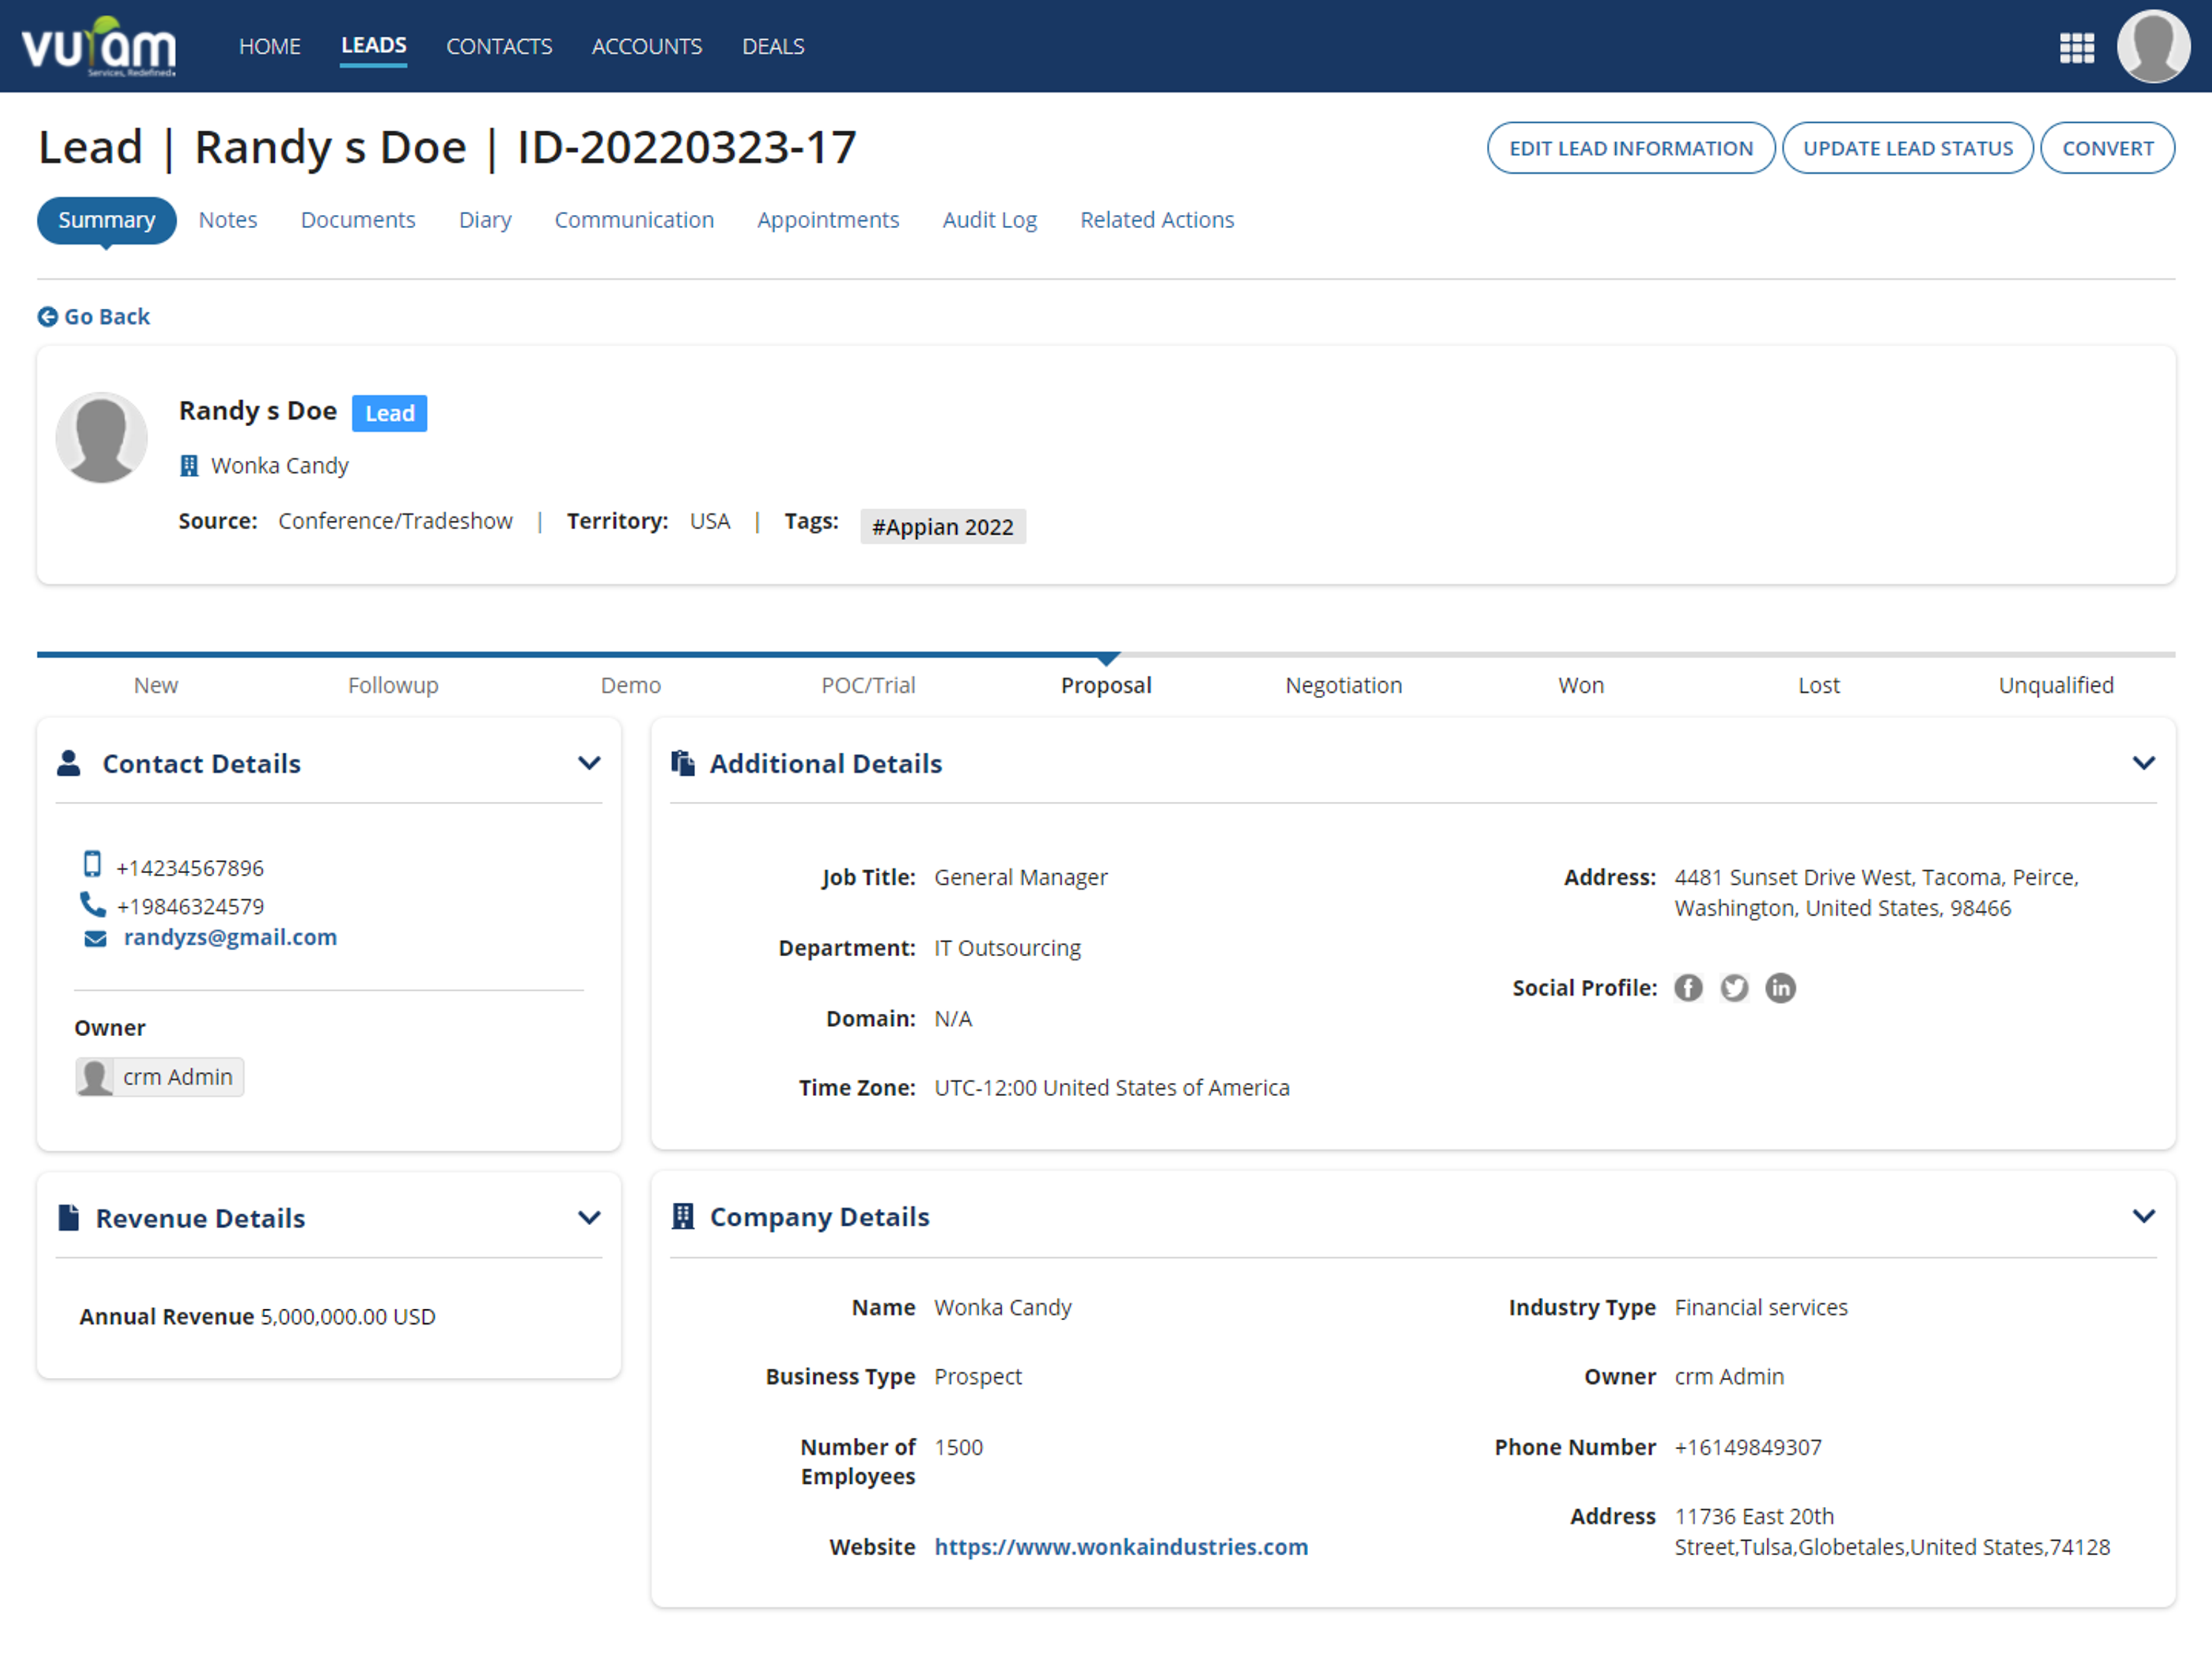
Task: Click the Wonka Candy building icon
Action: pos(189,466)
